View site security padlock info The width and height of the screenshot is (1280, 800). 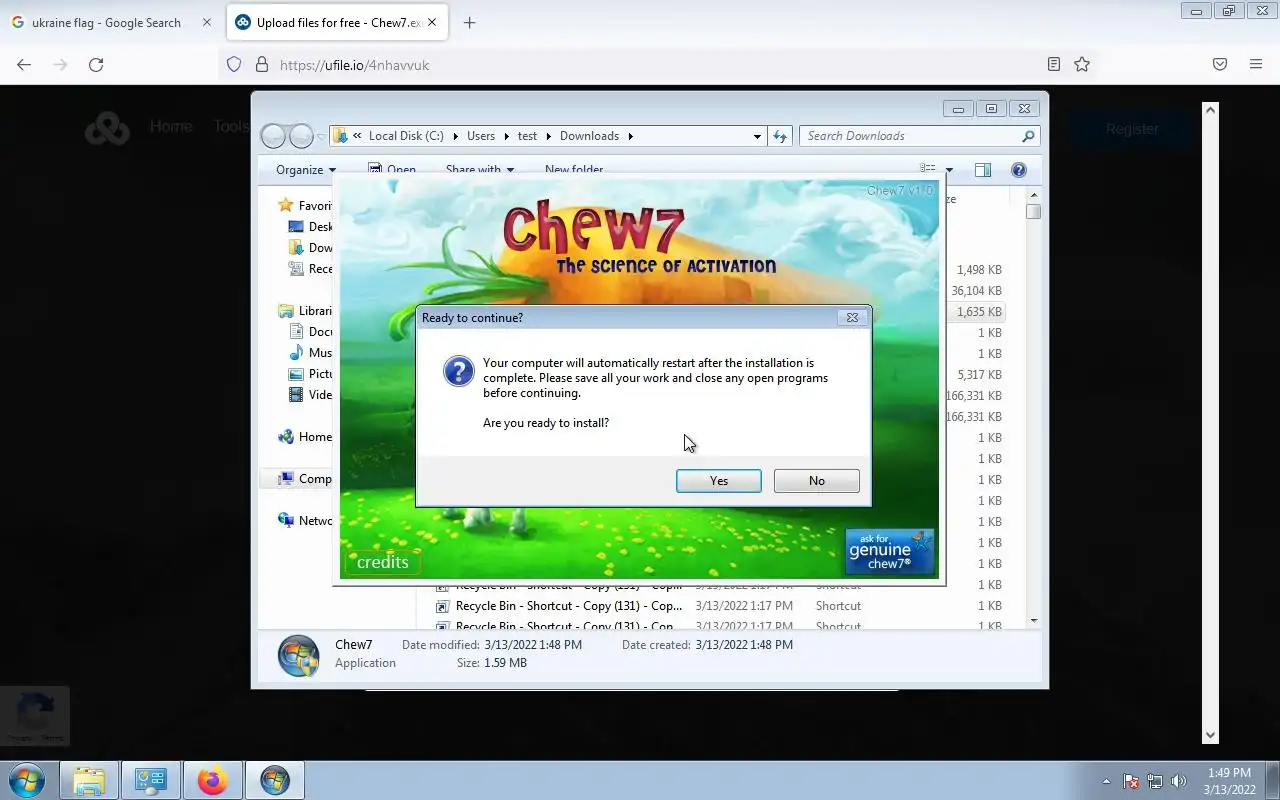coord(262,64)
